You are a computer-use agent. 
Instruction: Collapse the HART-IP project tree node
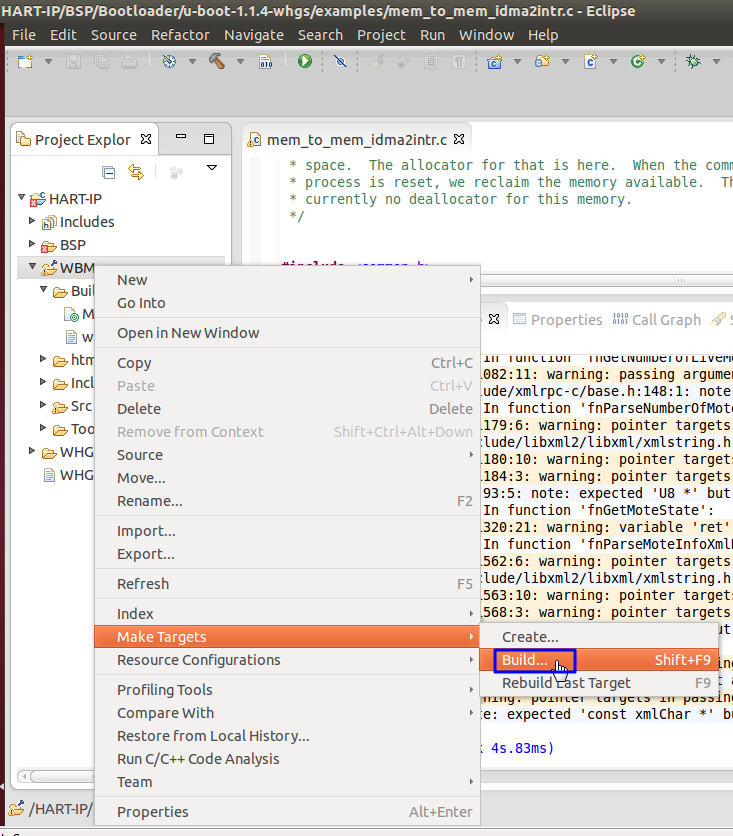point(23,198)
